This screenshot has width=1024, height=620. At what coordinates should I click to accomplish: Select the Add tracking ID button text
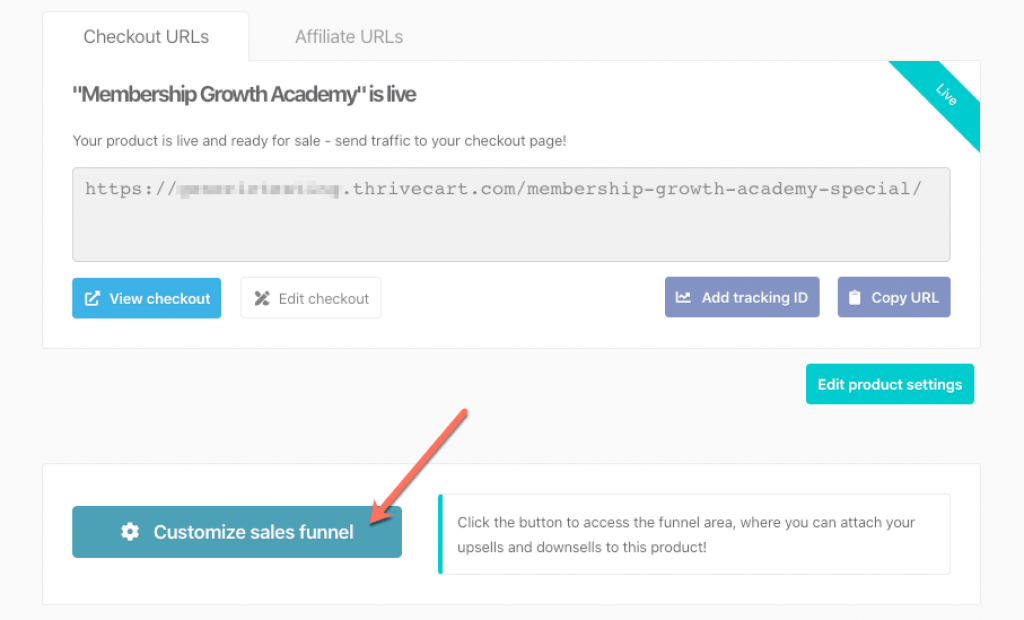coord(754,297)
